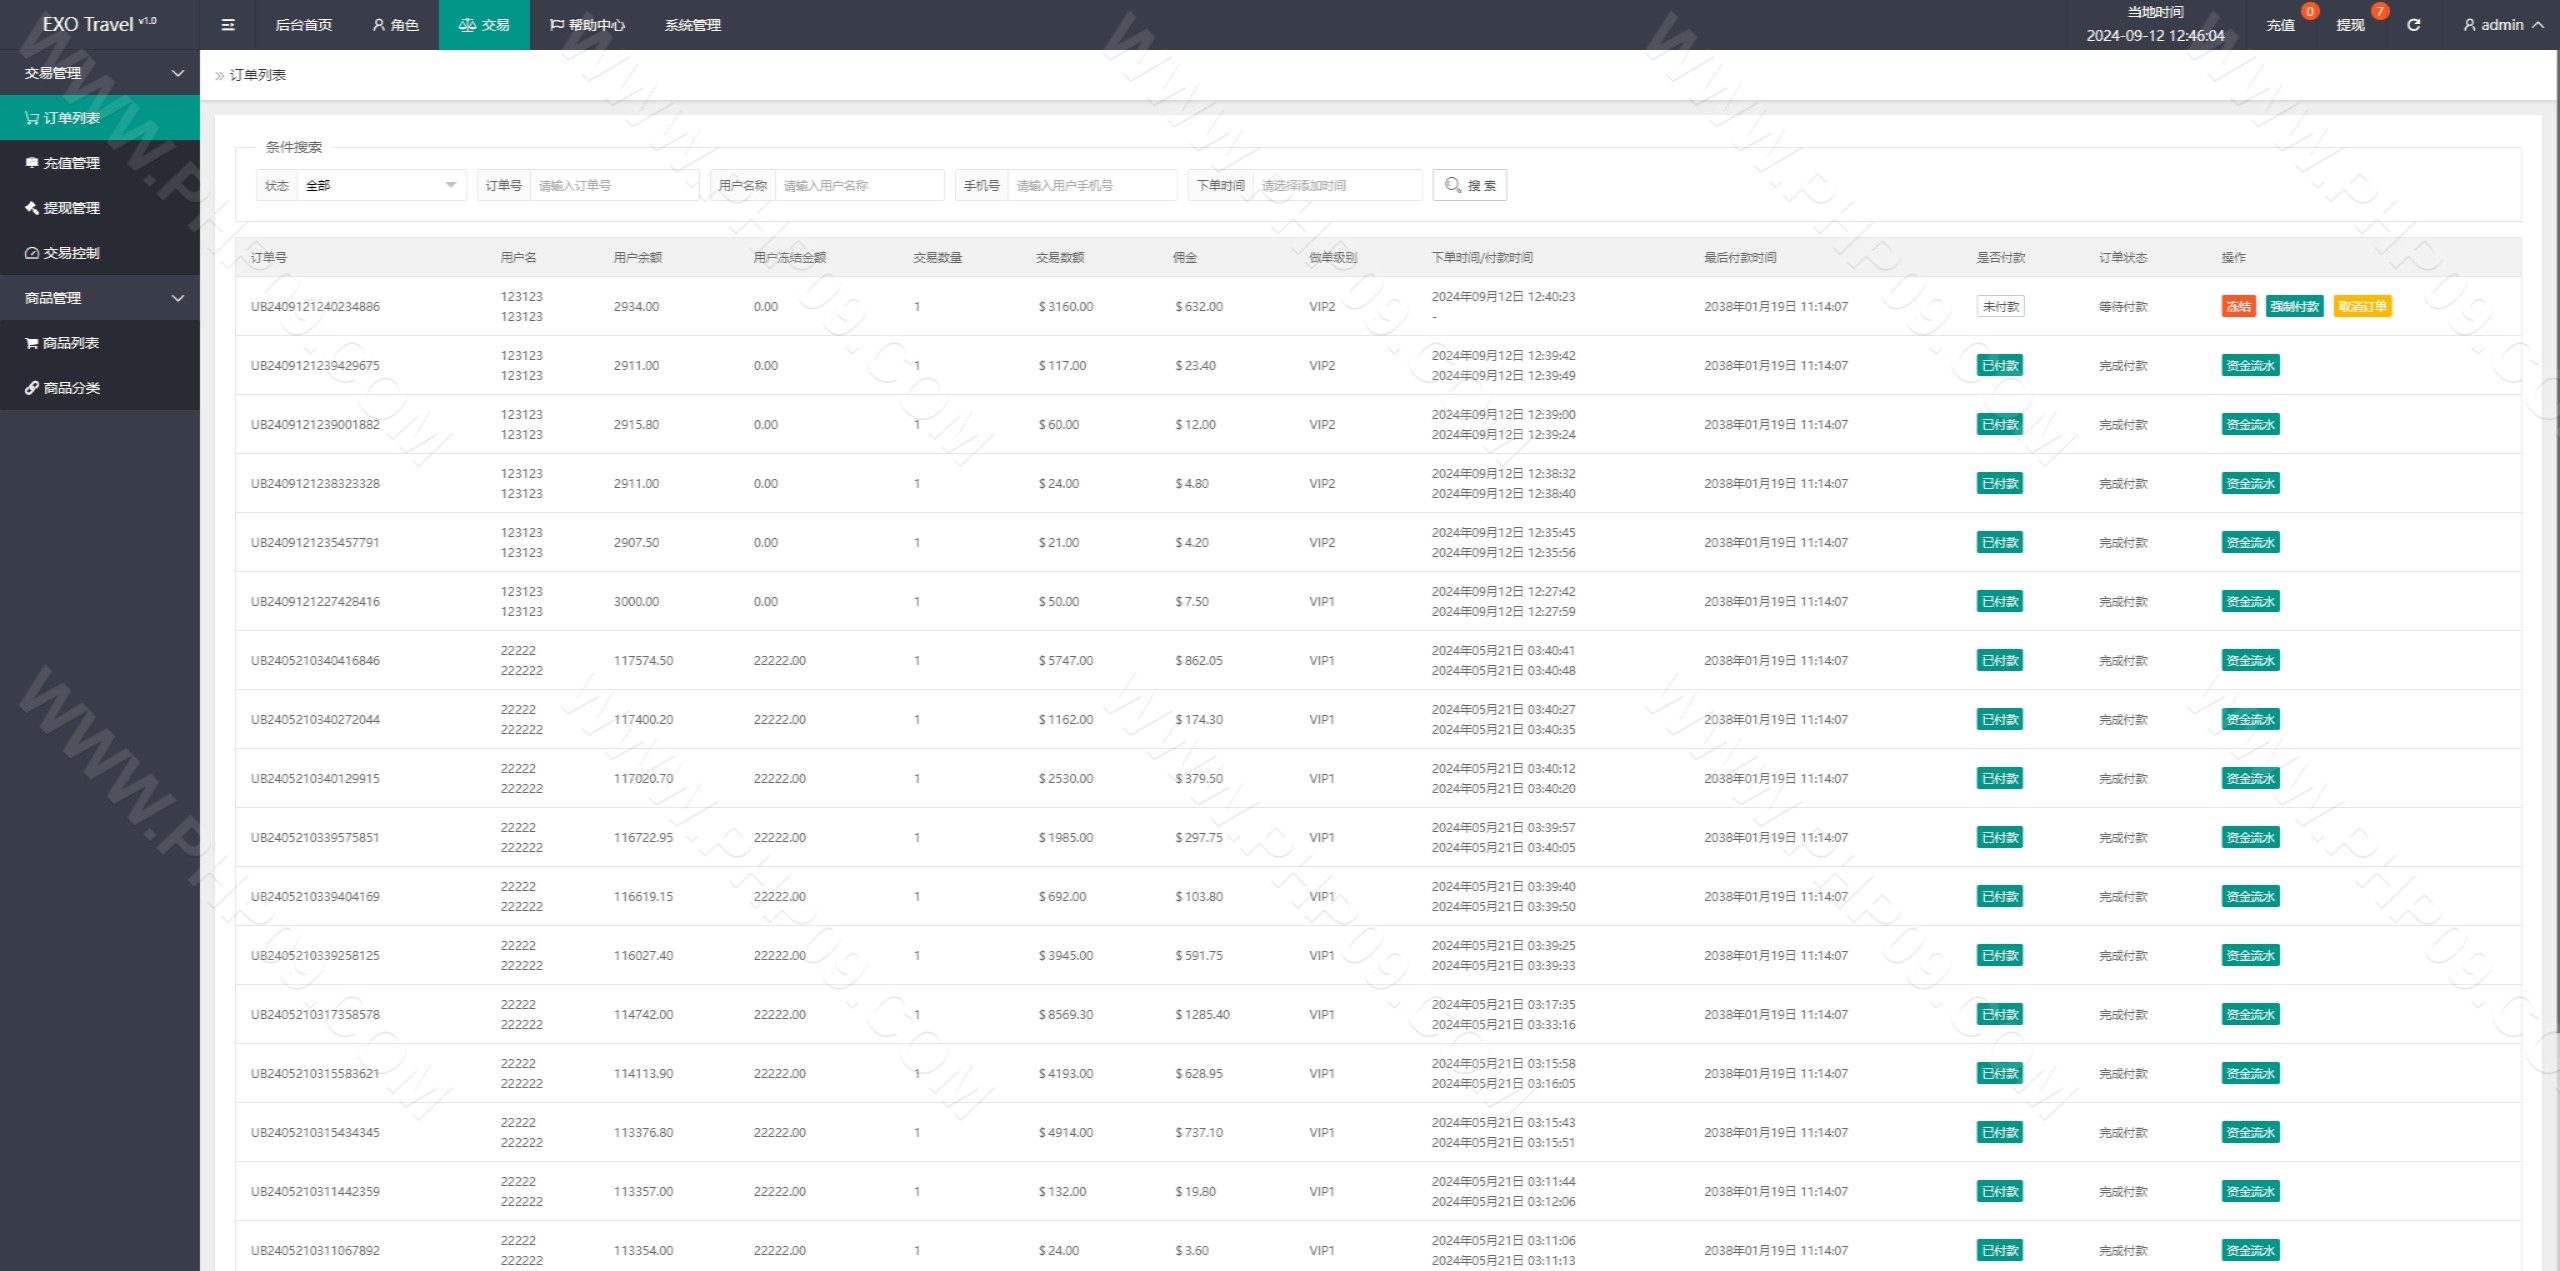The image size is (2560, 1271).
Task: Collapse the 商品管理 sidebar group
Action: [x=100, y=298]
